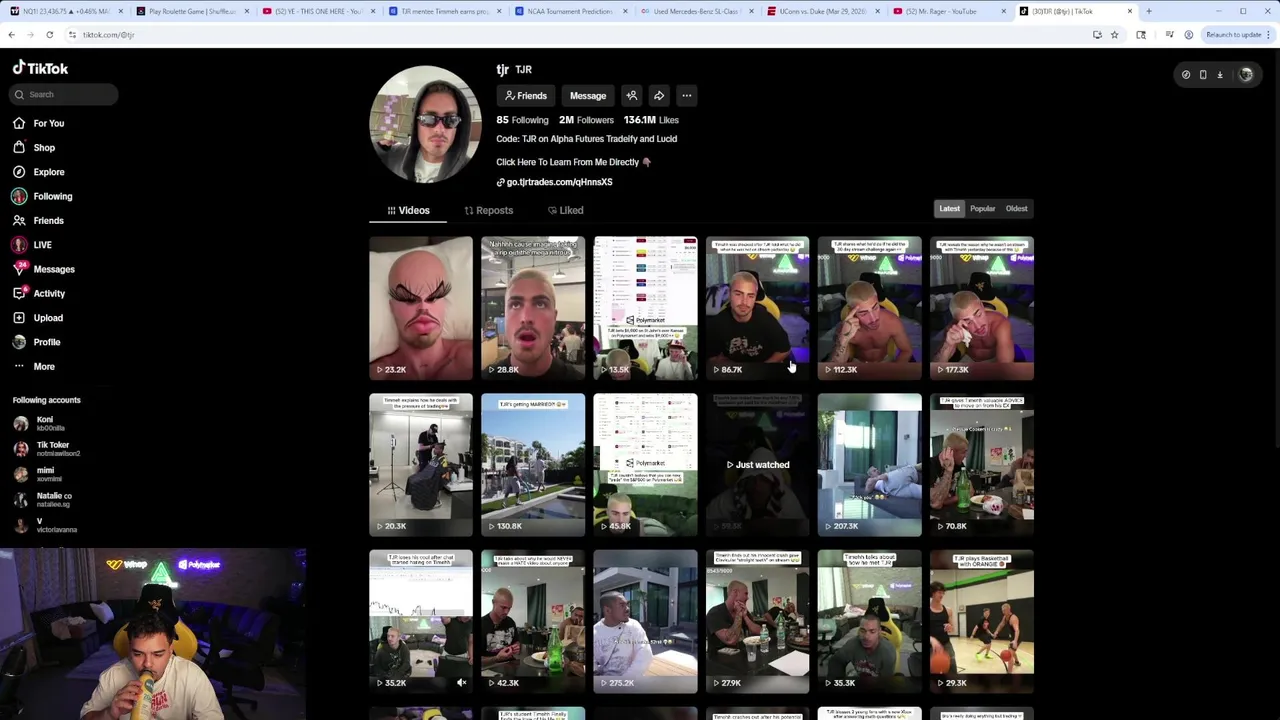1280x720 pixels.
Task: Switch to the Reposts tab
Action: coord(488,210)
